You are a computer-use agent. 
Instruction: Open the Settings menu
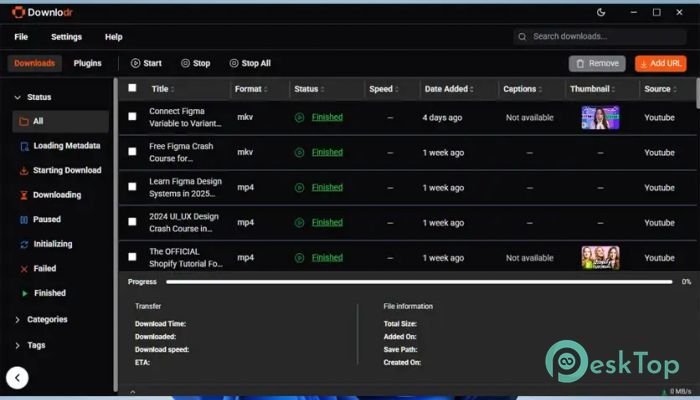pyautogui.click(x=67, y=37)
